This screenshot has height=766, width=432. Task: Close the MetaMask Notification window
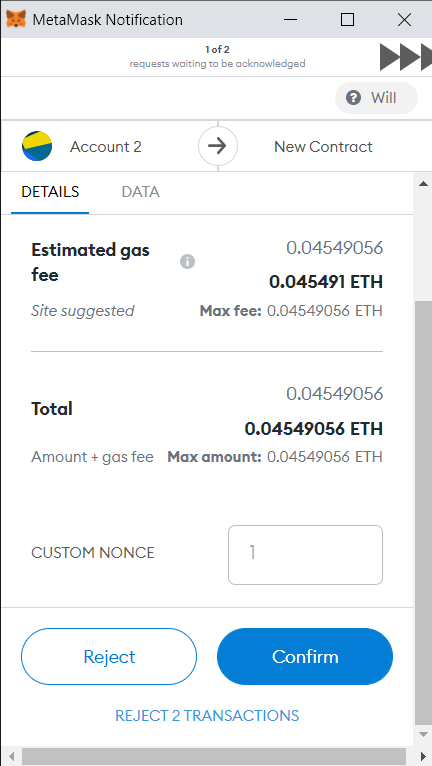point(404,20)
